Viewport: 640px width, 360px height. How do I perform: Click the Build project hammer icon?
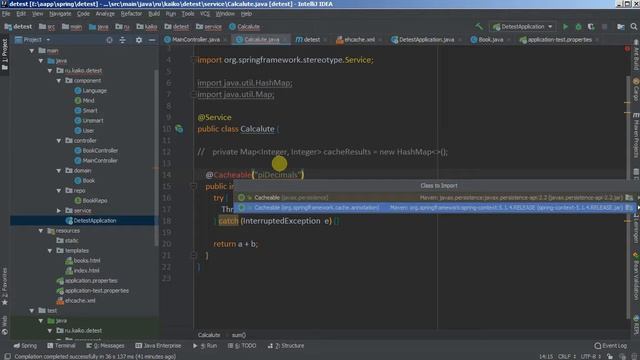point(479,27)
